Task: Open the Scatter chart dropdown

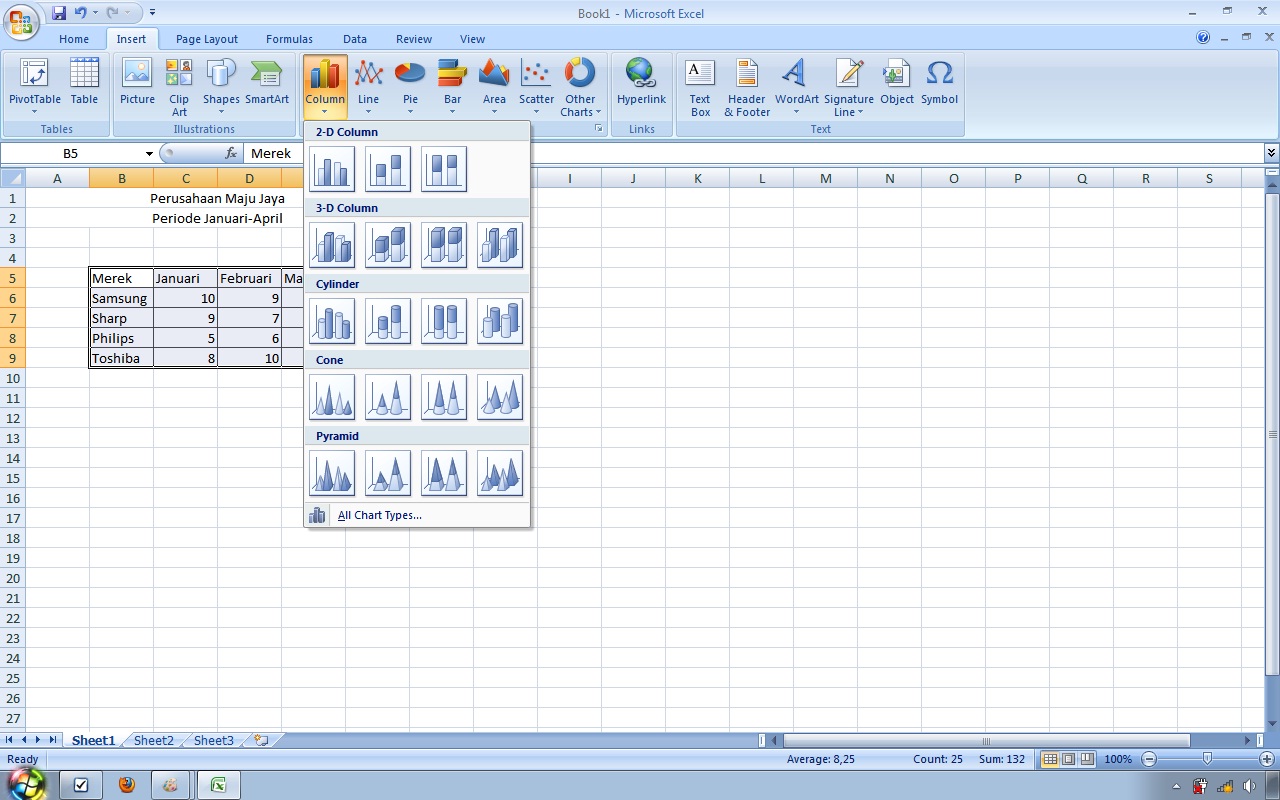Action: (x=536, y=87)
